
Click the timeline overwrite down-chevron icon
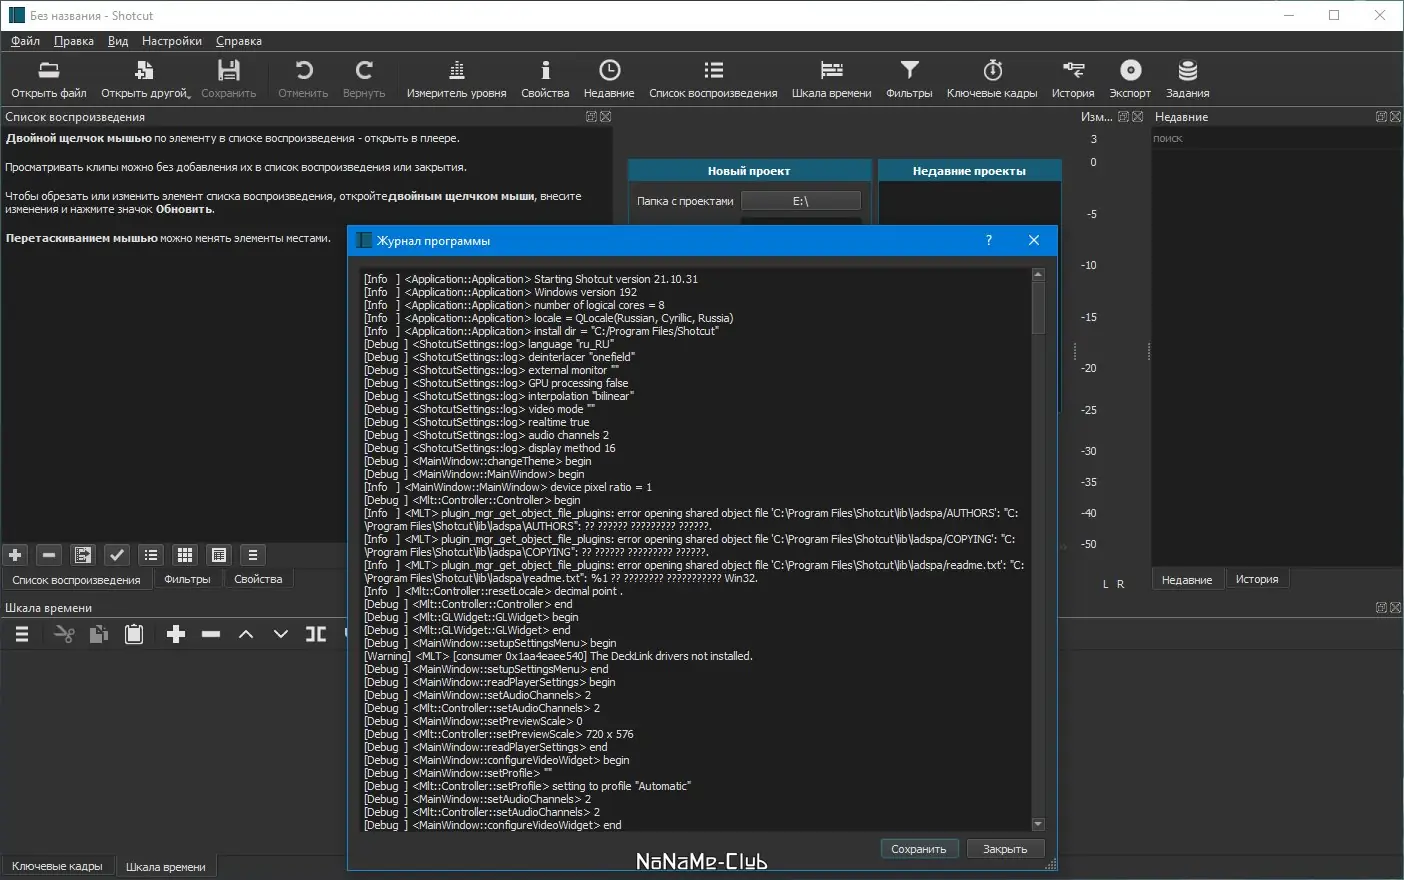click(281, 634)
